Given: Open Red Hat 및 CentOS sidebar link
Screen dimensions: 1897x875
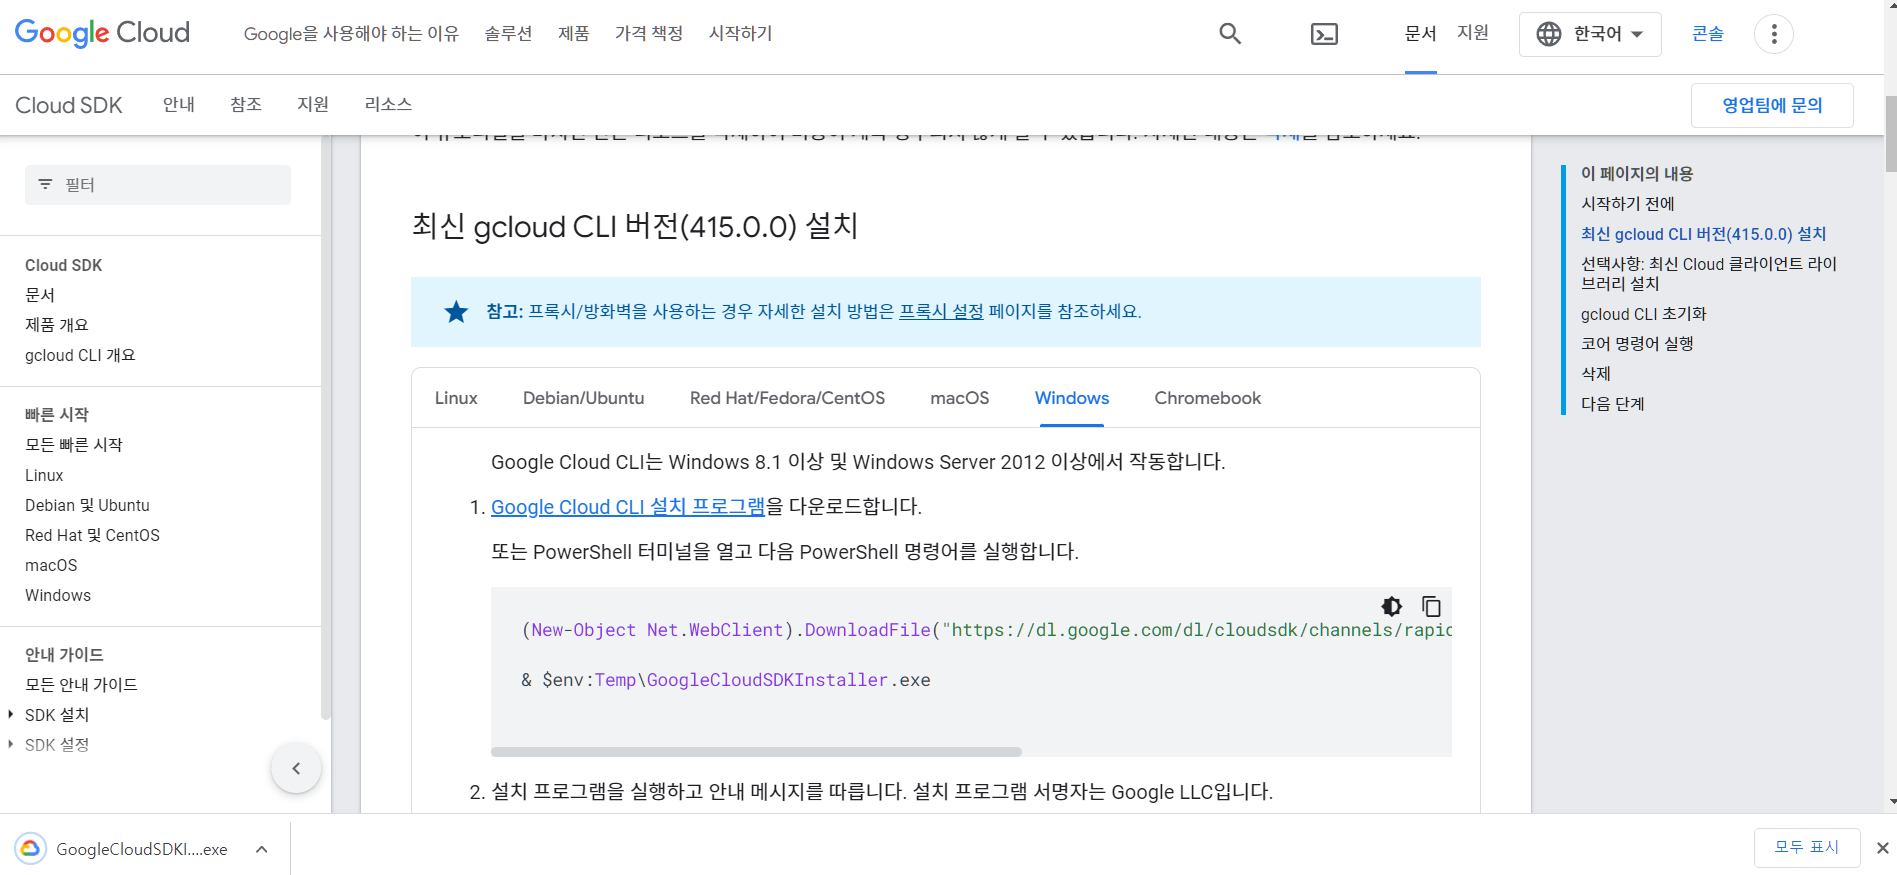Looking at the screenshot, I should (92, 535).
